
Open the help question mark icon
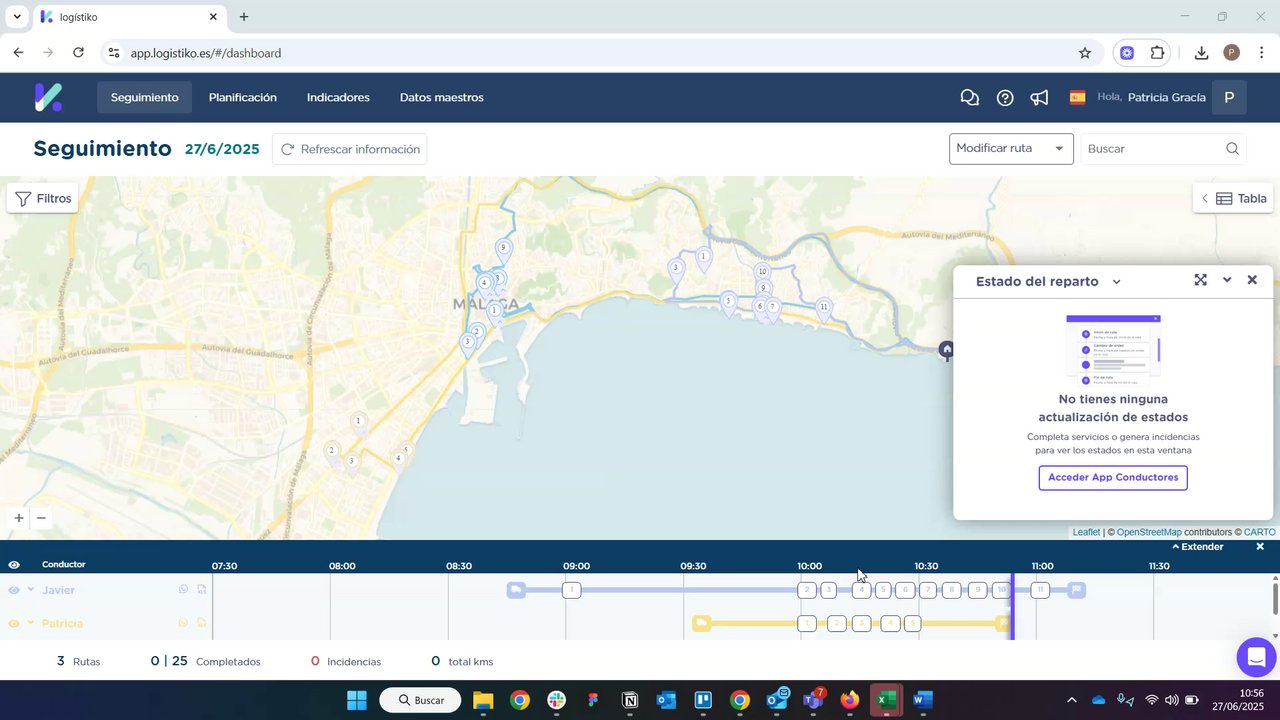tap(1005, 97)
